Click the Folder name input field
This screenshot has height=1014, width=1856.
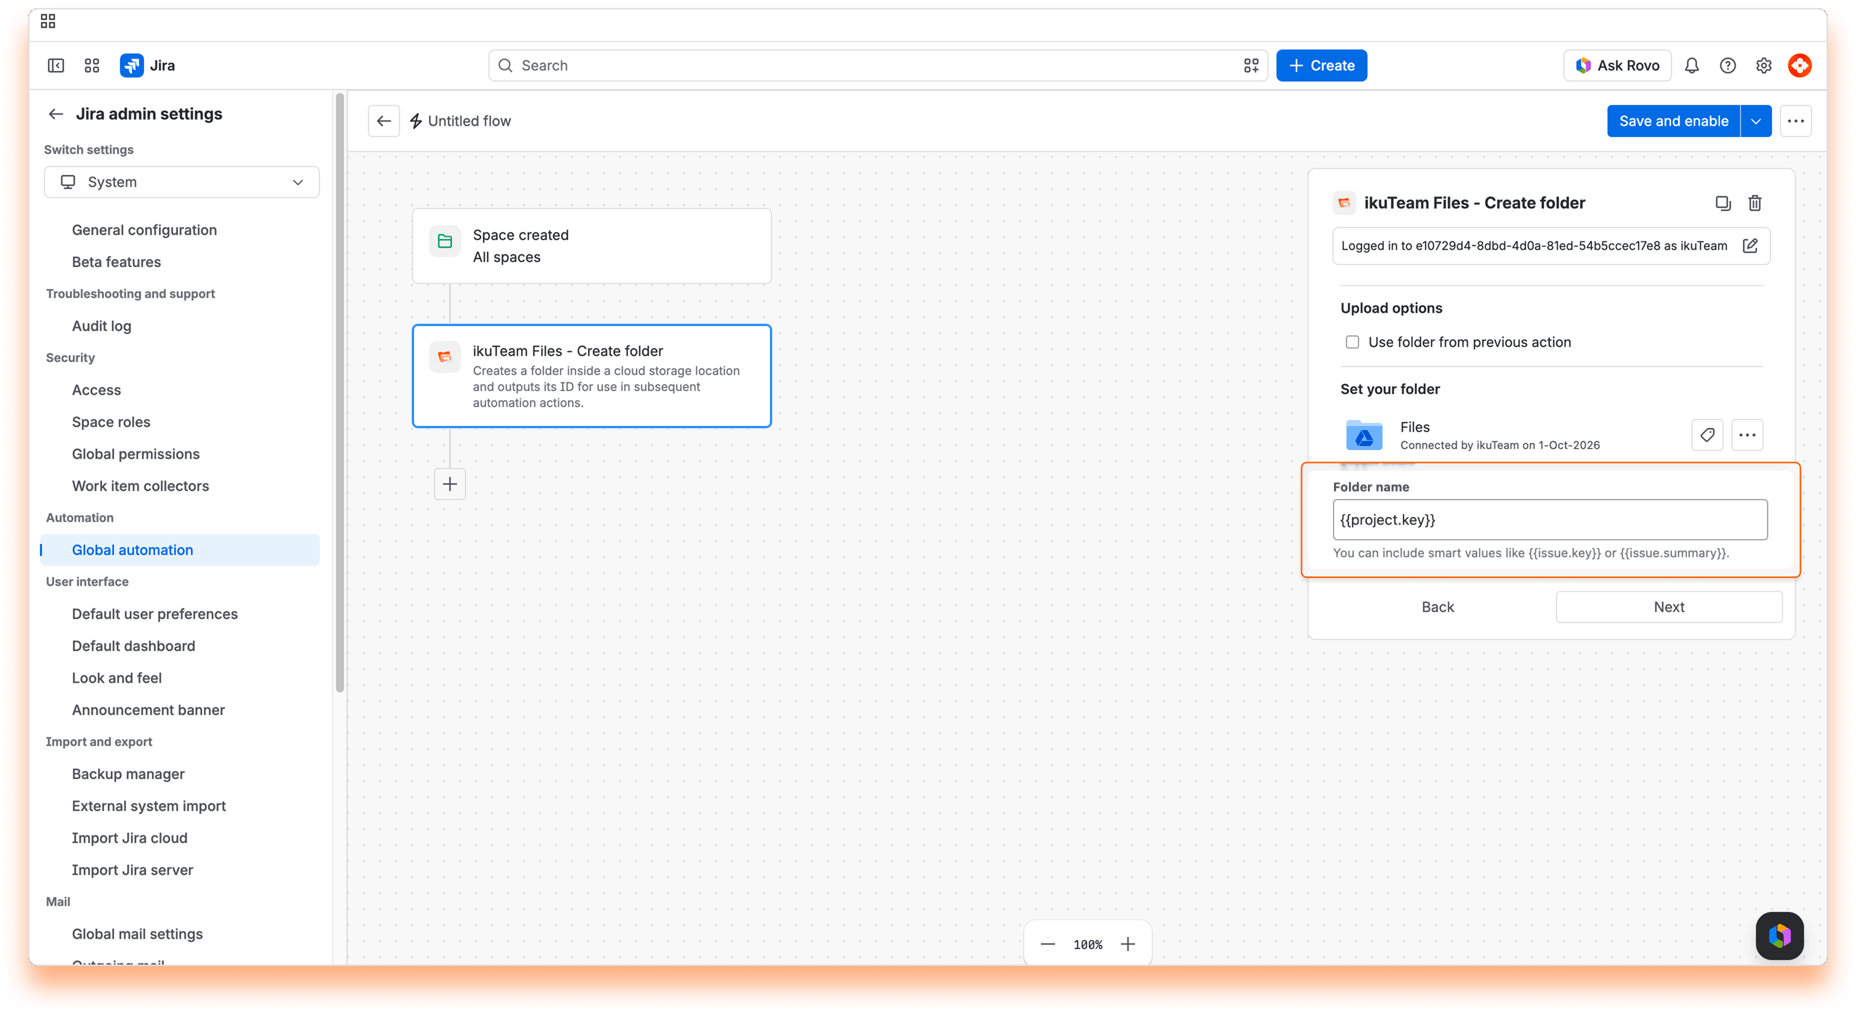pyautogui.click(x=1549, y=520)
